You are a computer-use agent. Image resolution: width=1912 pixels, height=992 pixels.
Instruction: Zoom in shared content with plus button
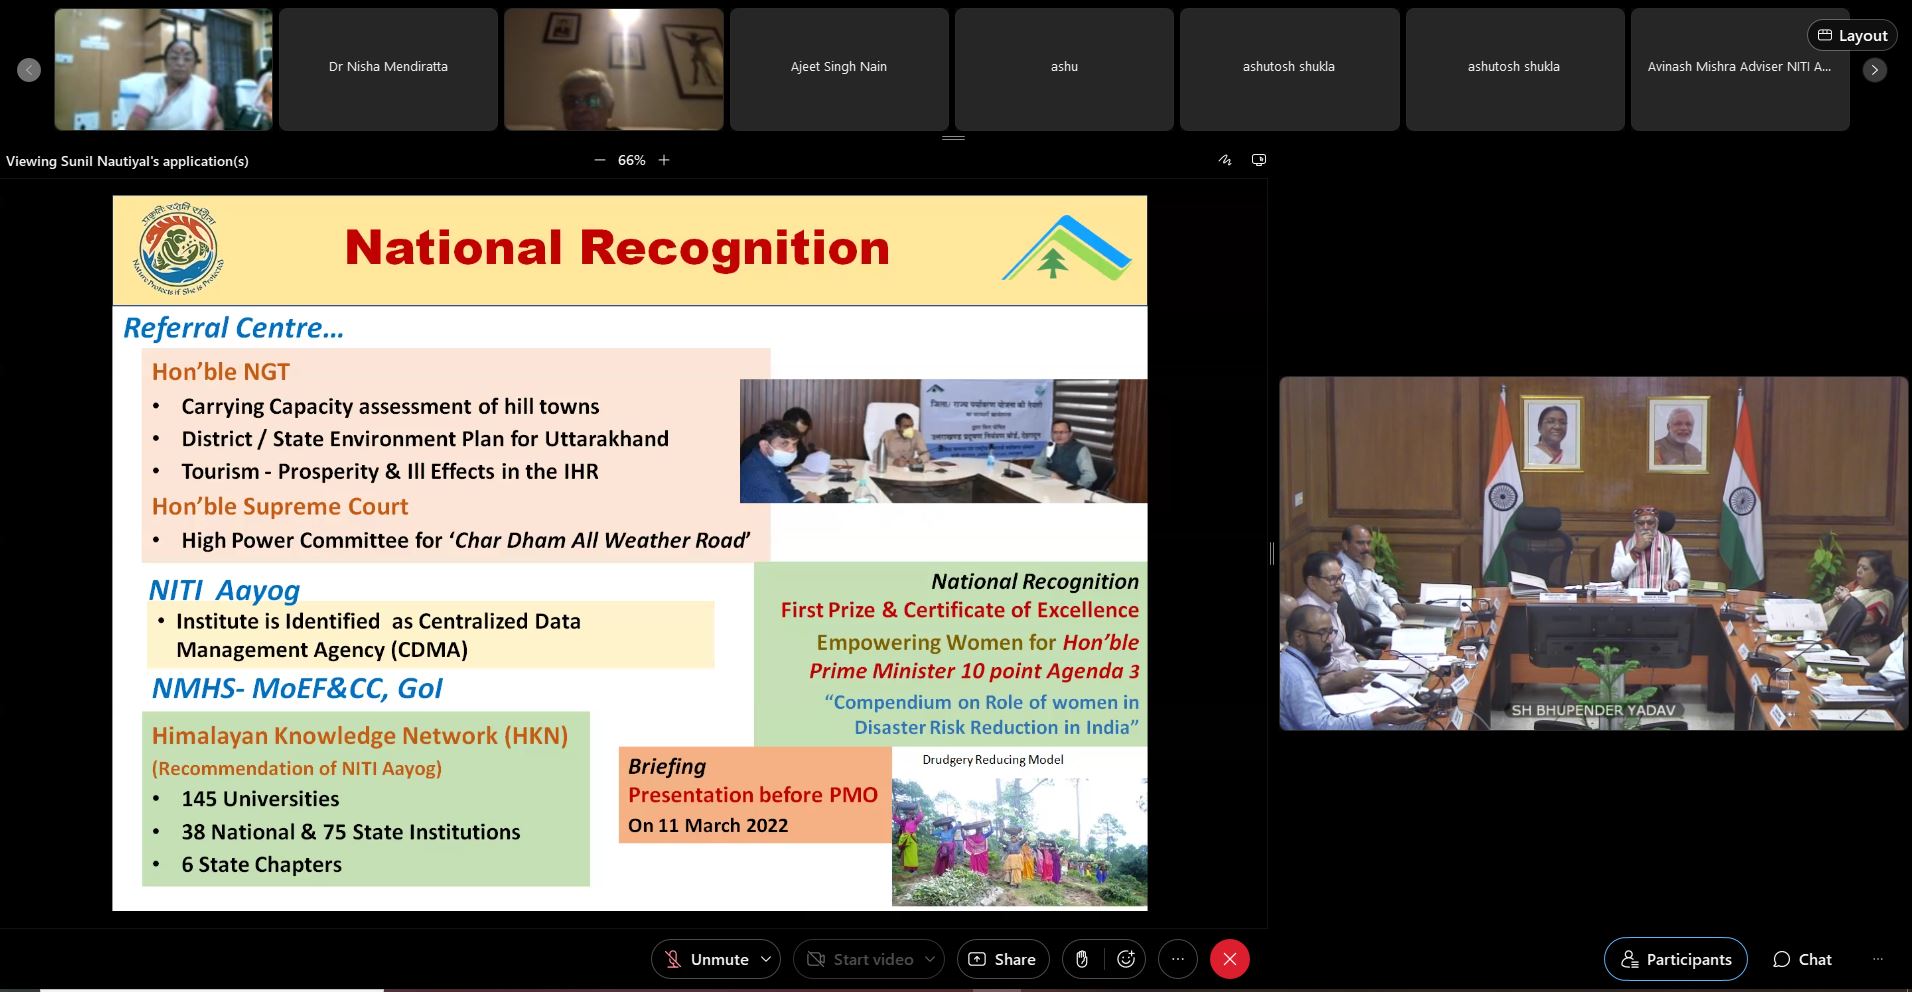[x=664, y=160]
